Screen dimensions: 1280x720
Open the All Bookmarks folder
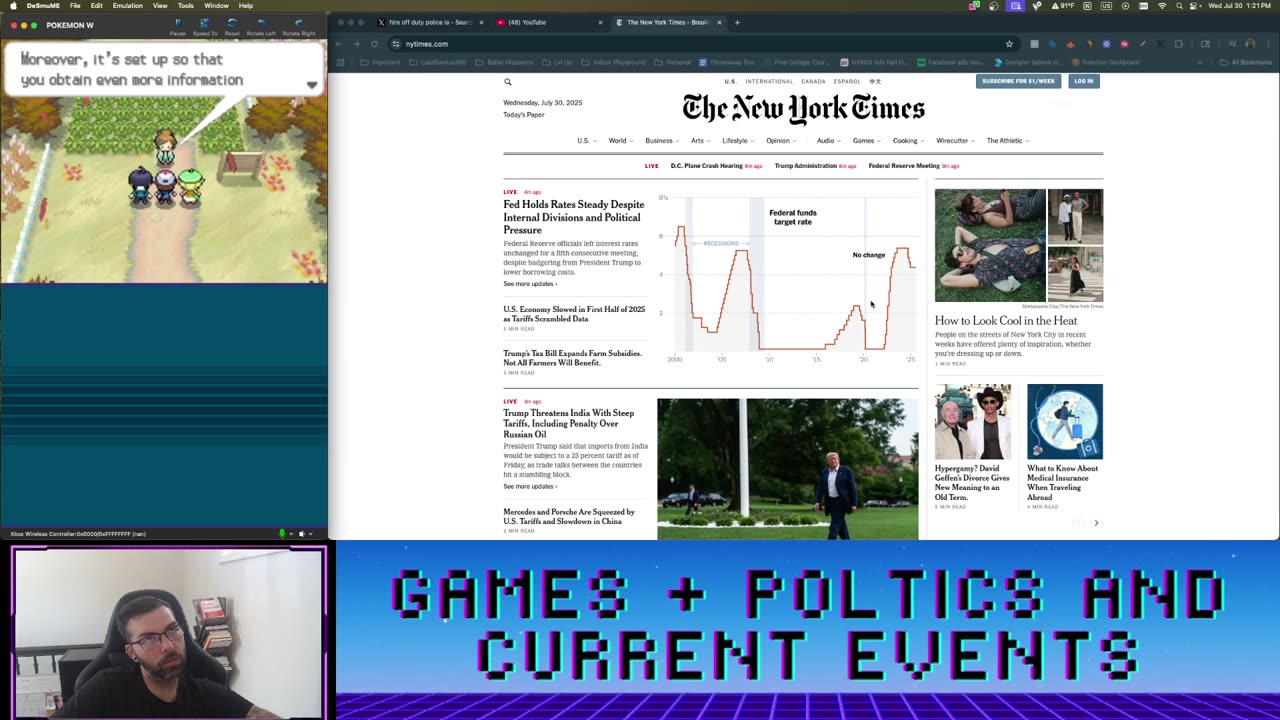pyautogui.click(x=1246, y=62)
